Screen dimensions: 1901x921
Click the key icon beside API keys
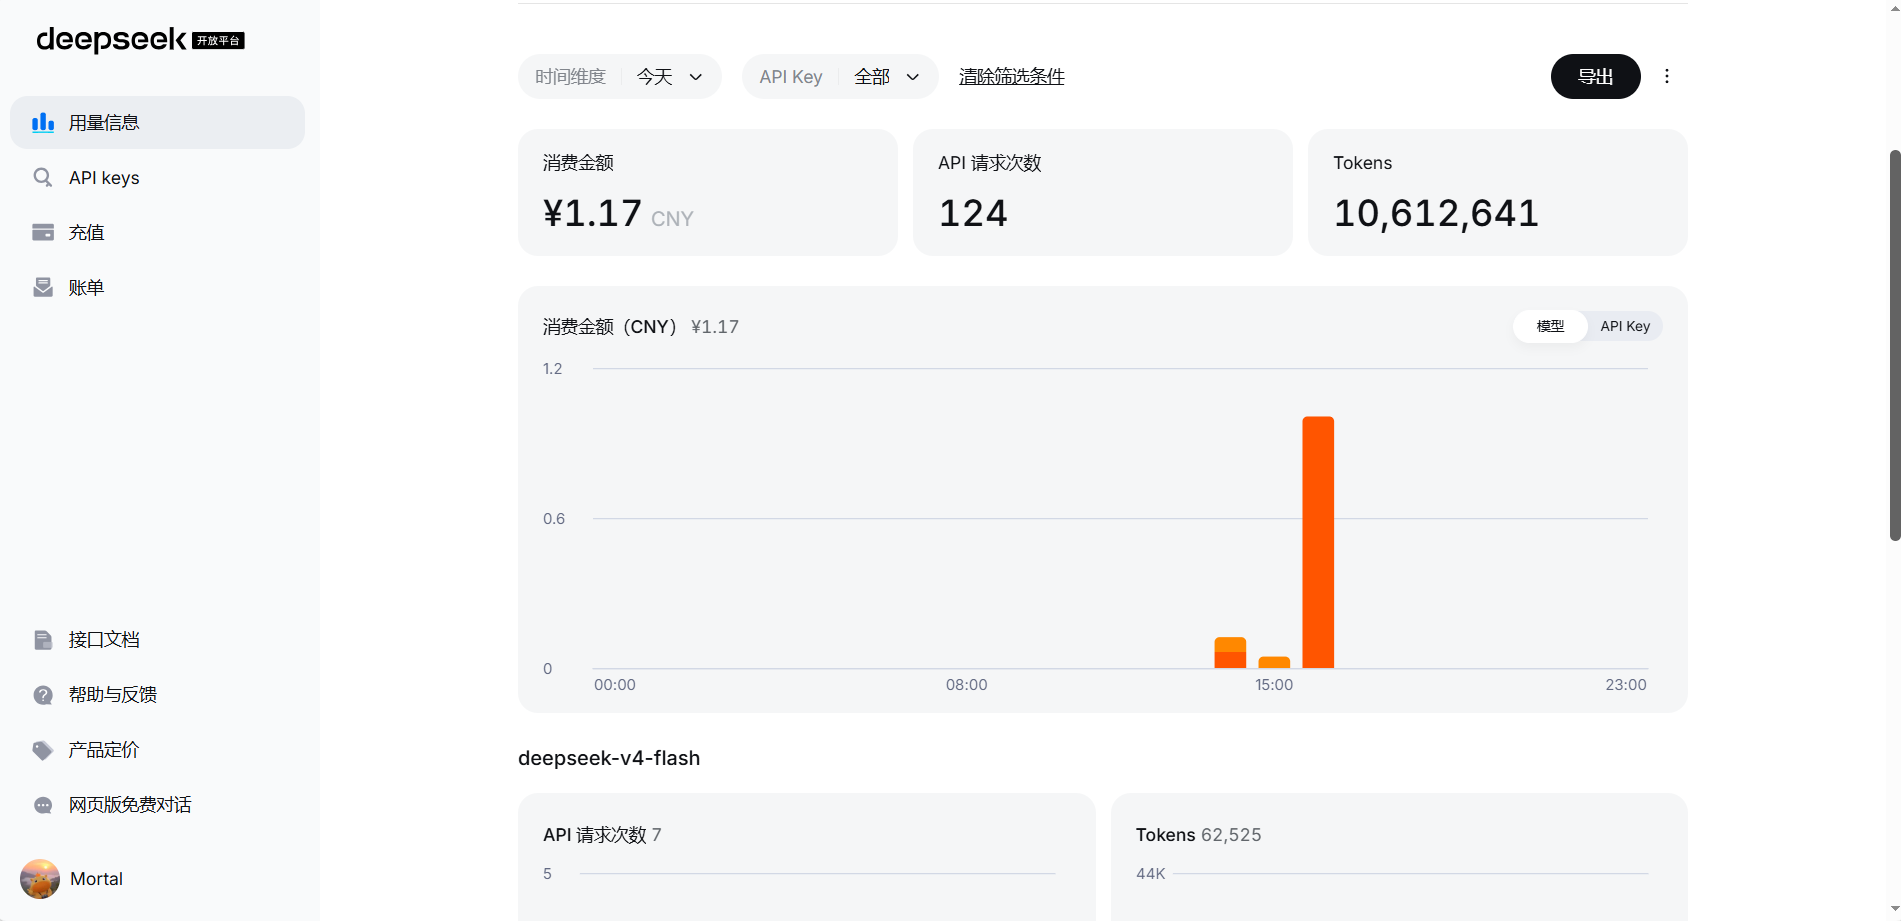point(43,178)
